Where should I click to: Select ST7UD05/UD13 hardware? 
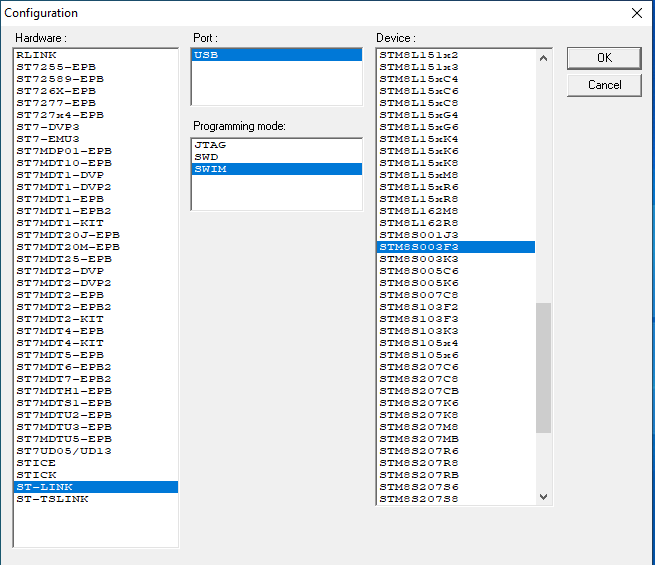point(96,451)
